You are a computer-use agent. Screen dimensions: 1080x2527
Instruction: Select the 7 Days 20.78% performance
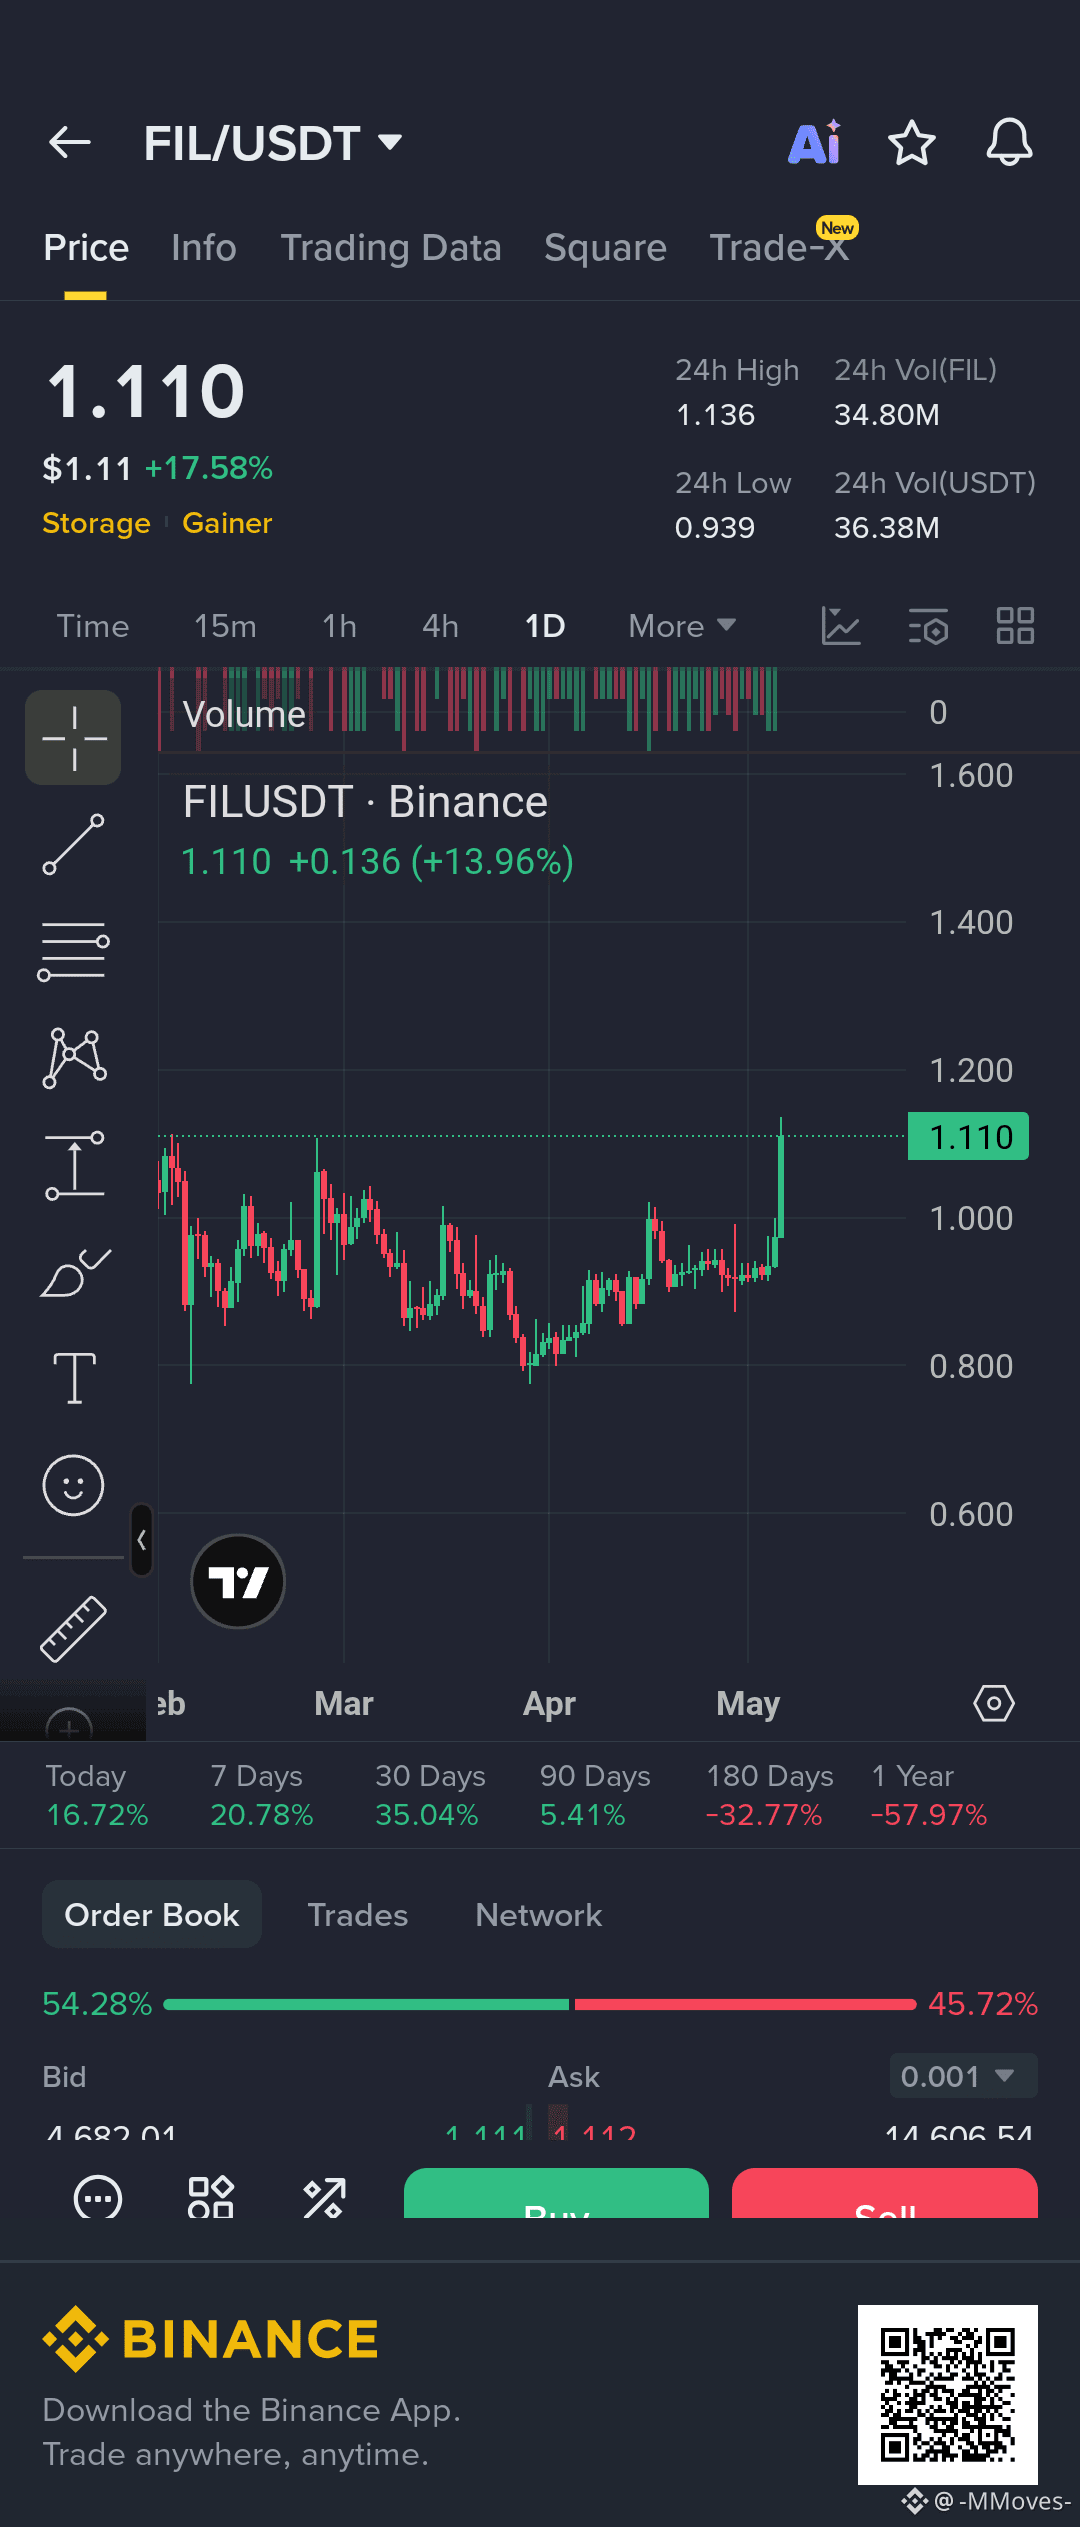pos(261,1795)
